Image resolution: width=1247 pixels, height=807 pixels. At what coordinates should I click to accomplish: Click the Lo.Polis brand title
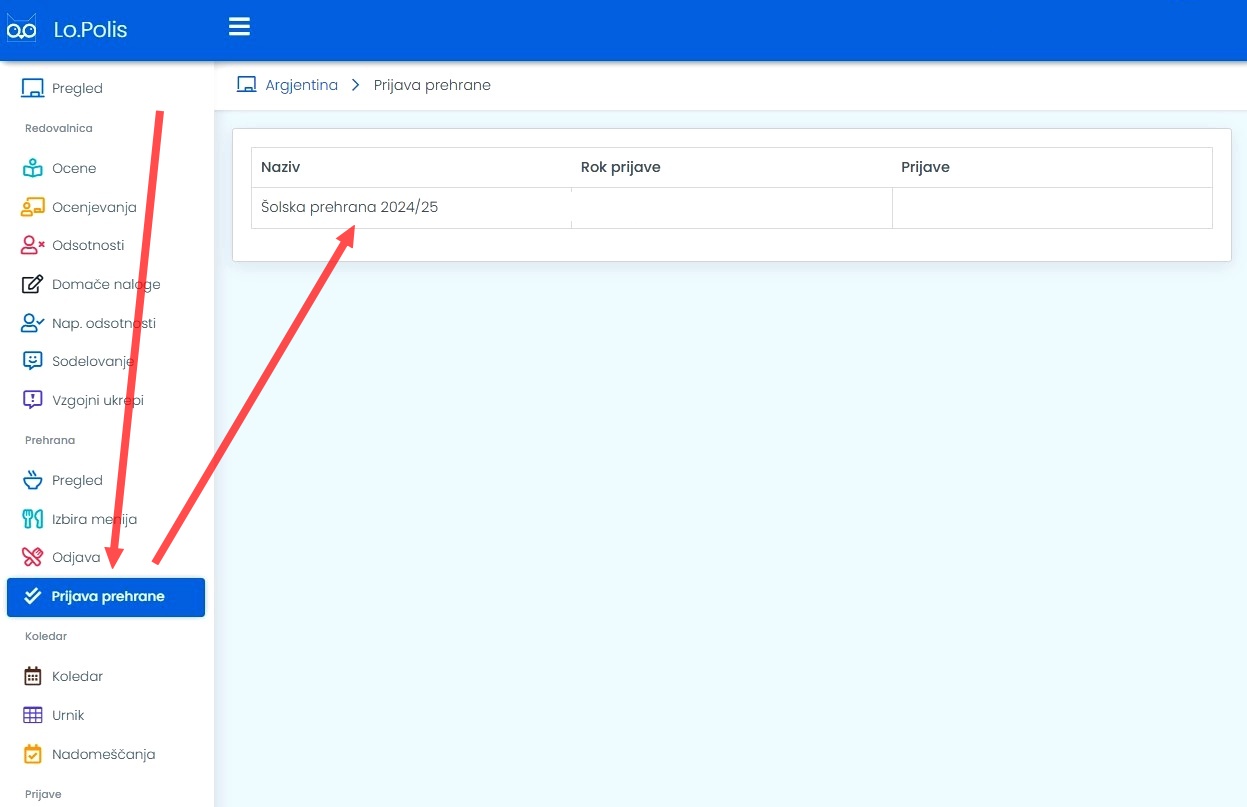tap(90, 30)
